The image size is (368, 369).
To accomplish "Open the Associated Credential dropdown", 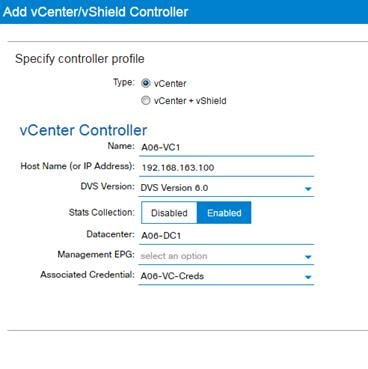I will (226, 276).
